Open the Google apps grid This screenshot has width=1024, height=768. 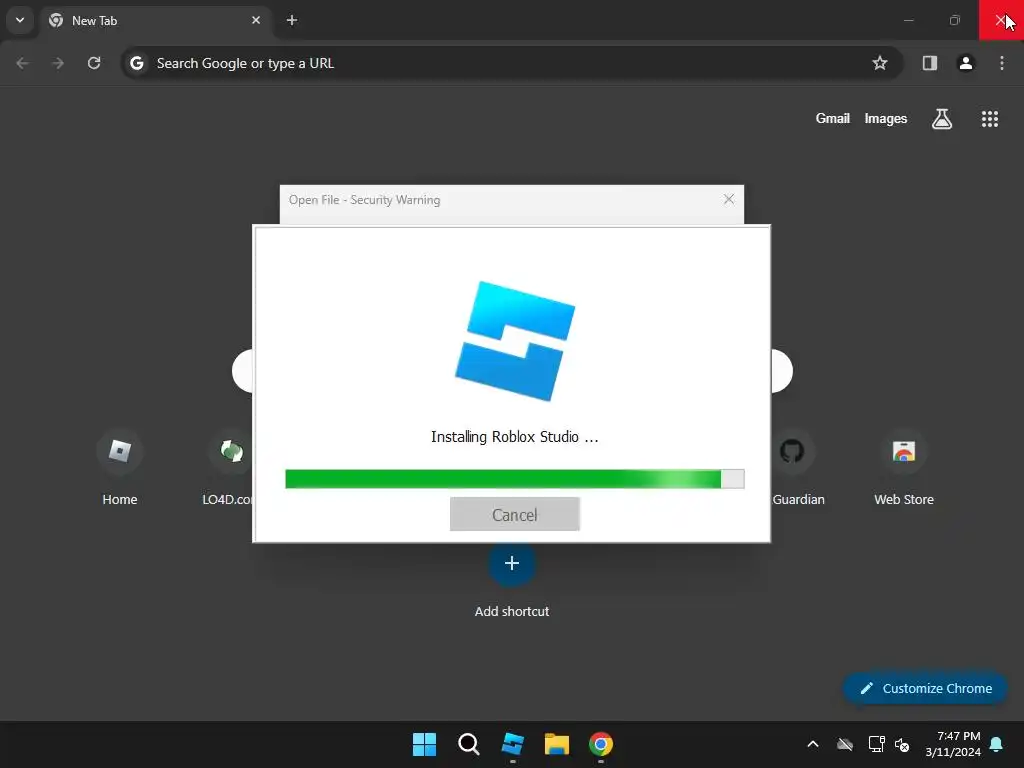click(989, 119)
